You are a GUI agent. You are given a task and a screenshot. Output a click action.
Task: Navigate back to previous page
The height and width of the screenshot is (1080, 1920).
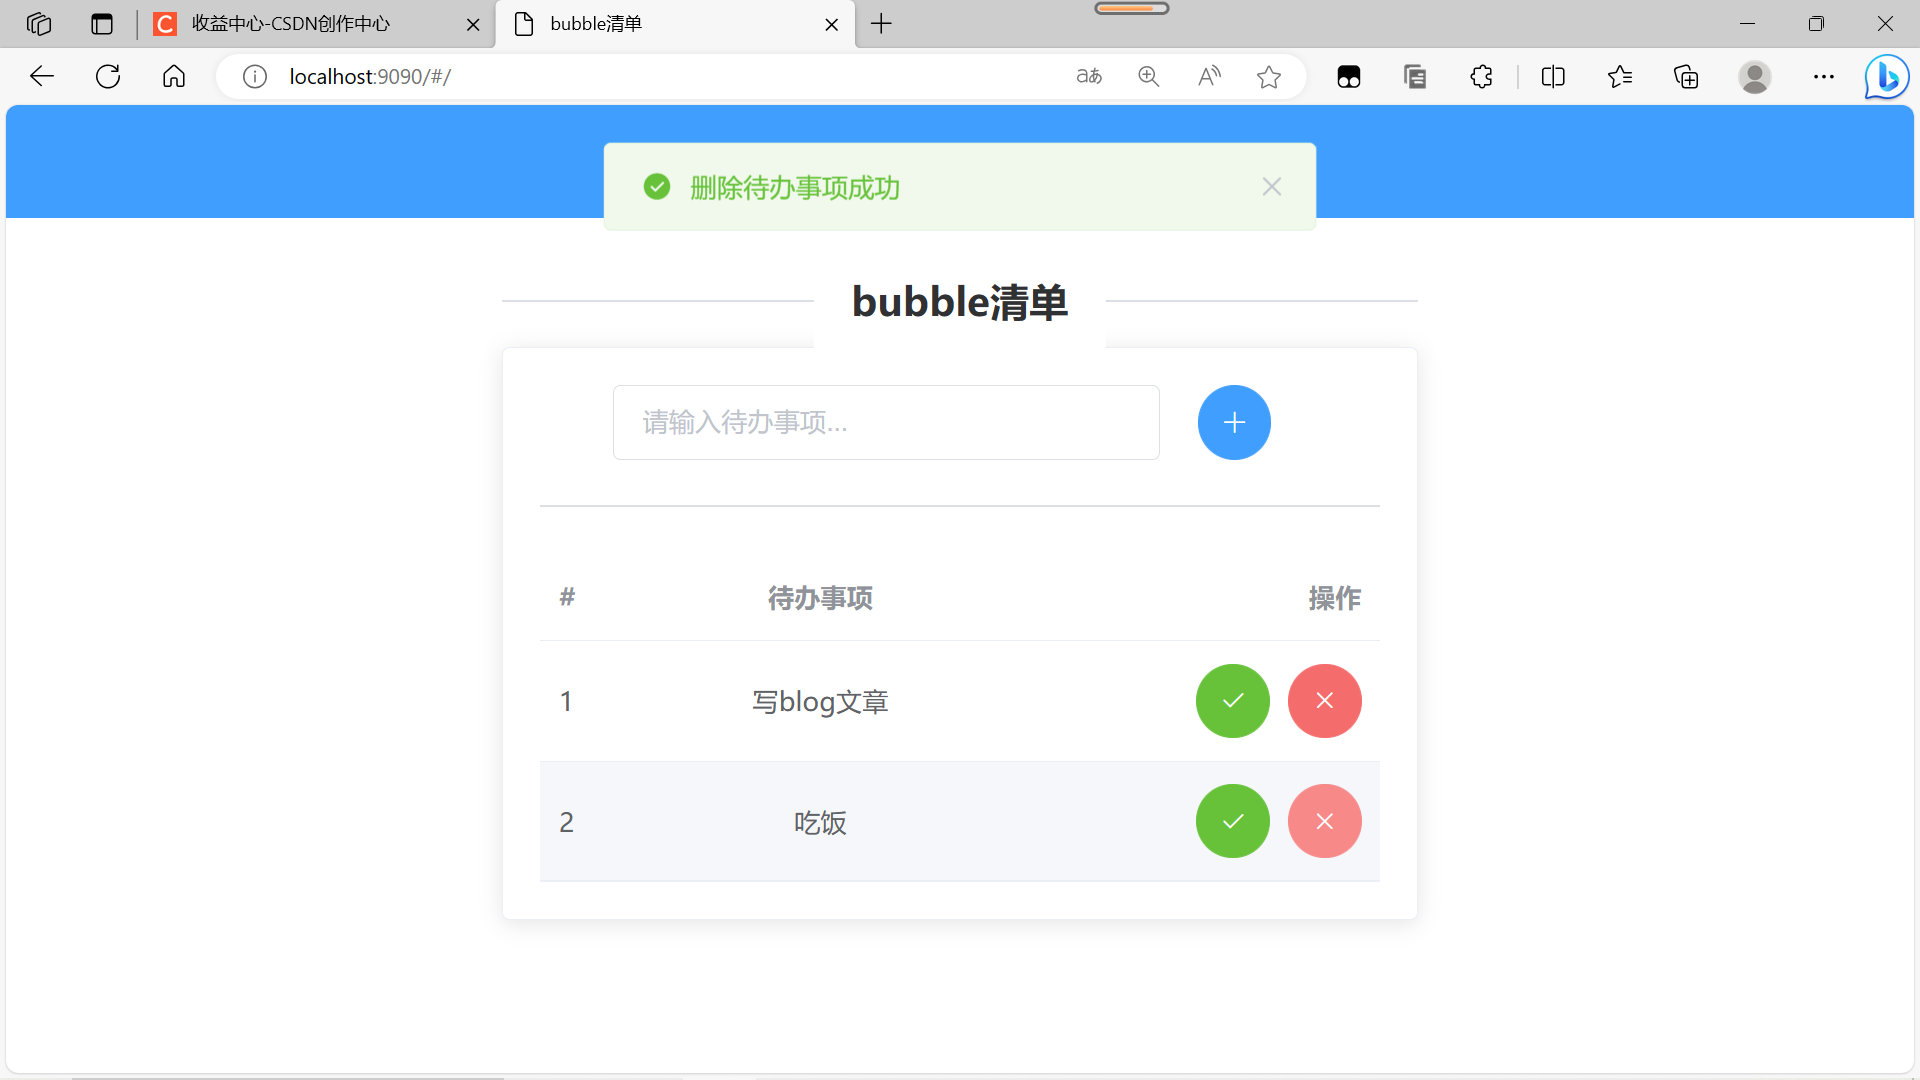tap(42, 76)
